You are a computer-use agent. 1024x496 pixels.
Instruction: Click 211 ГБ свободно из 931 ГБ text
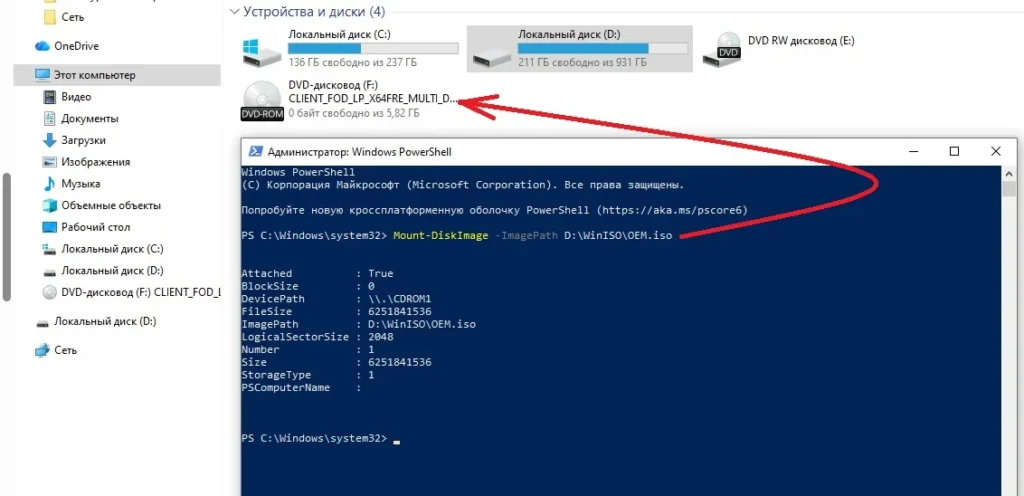pos(582,63)
